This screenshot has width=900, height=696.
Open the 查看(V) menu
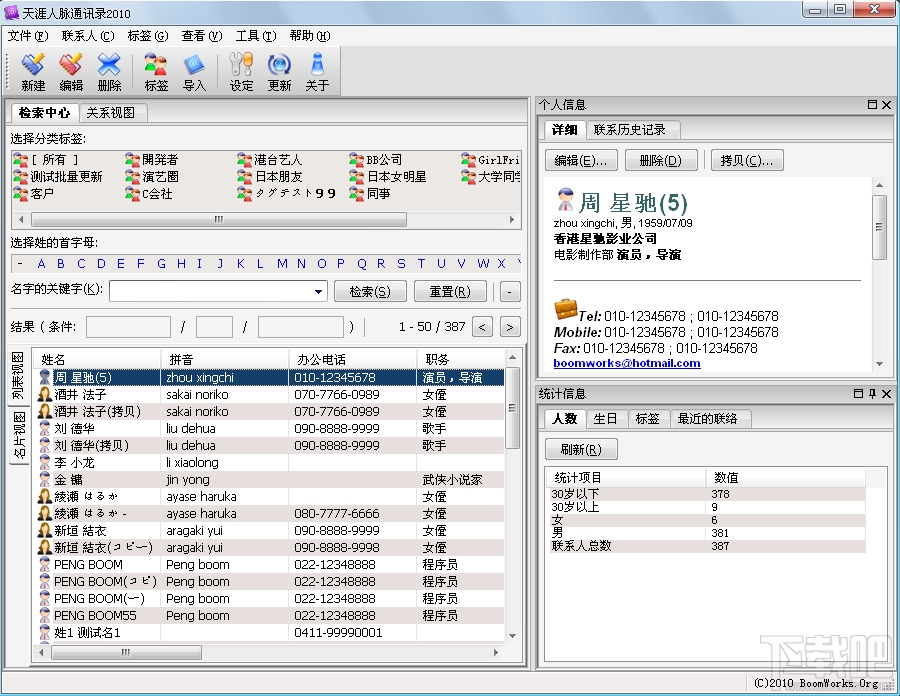[201, 36]
